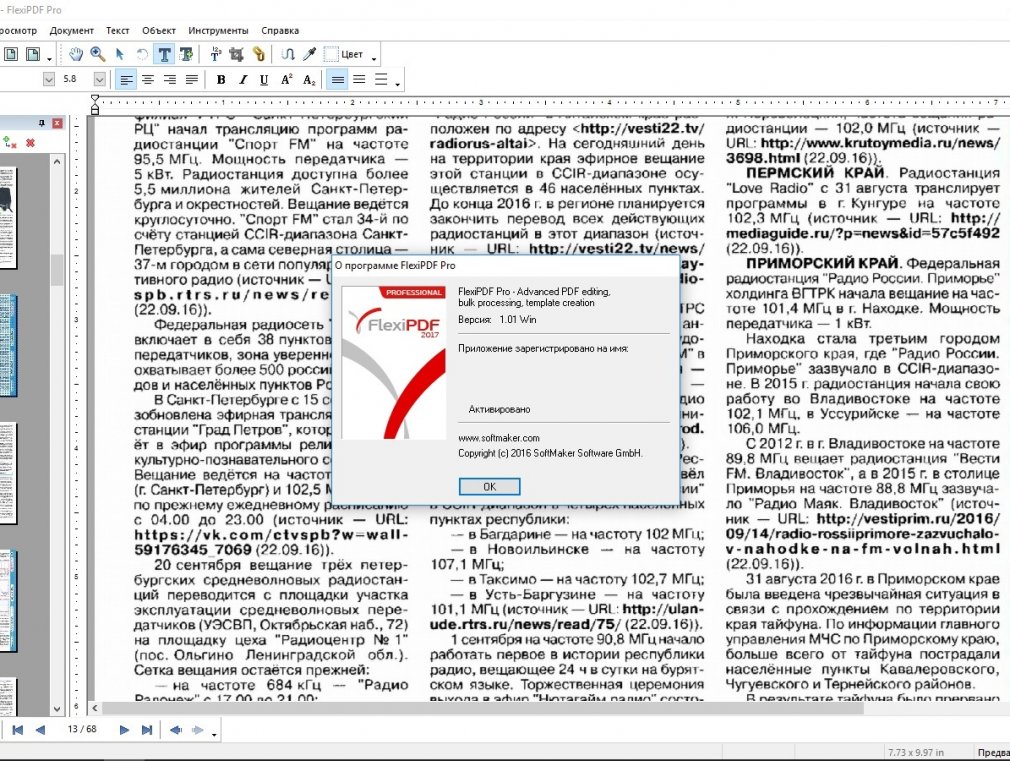
Task: Open the Объект menu
Action: point(158,30)
